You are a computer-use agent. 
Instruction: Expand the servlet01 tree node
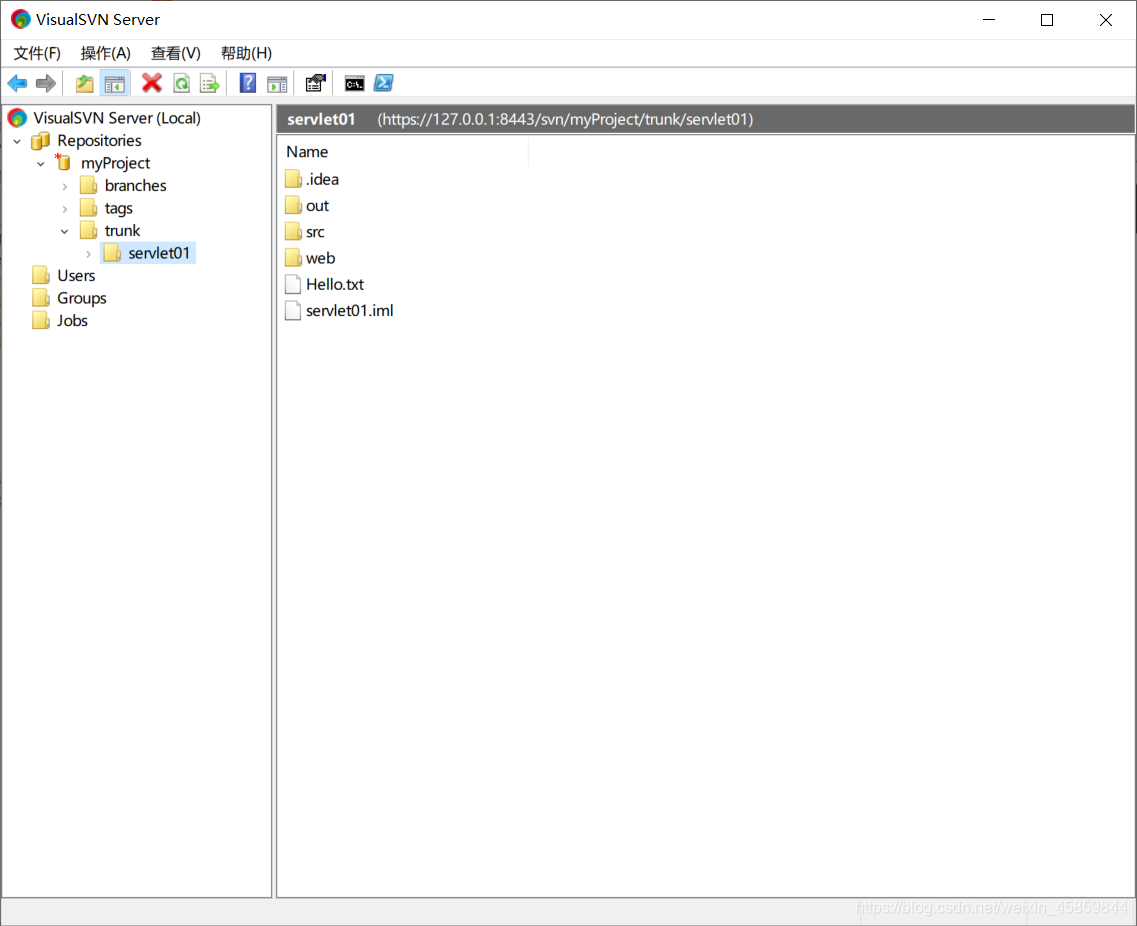click(x=88, y=254)
